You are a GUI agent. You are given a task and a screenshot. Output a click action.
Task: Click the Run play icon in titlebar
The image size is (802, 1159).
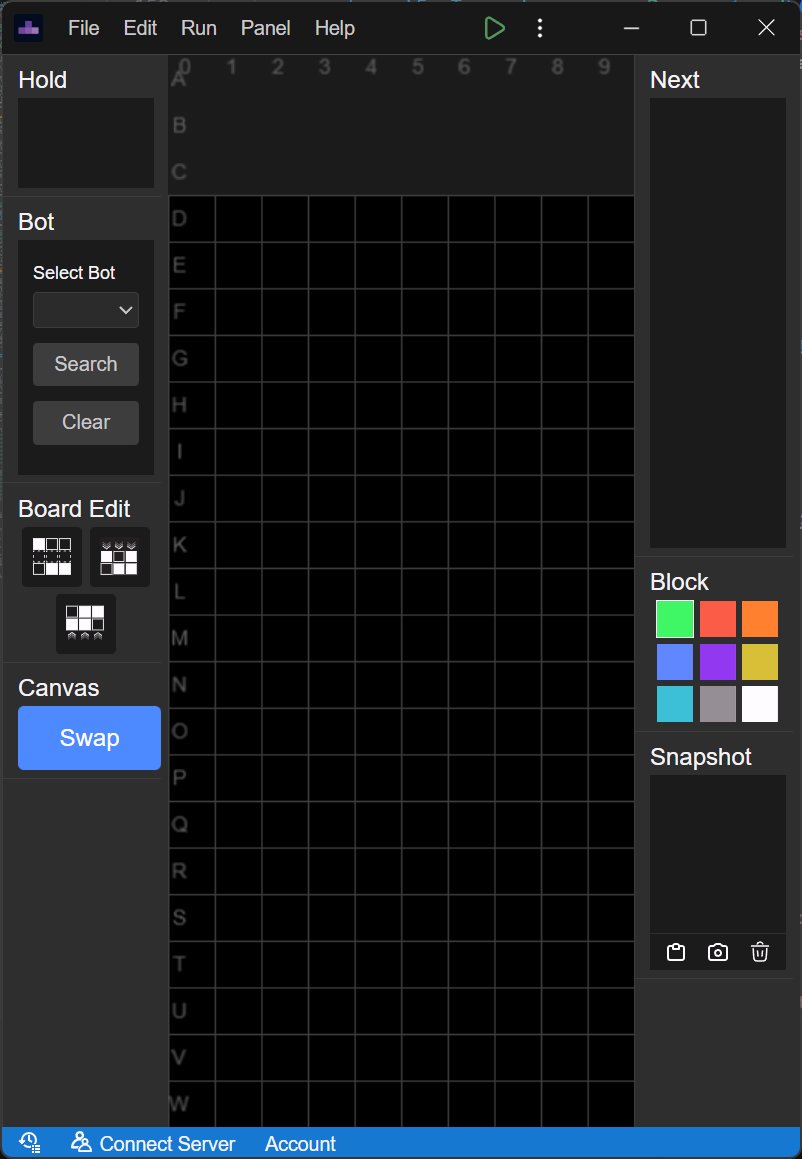(x=495, y=27)
